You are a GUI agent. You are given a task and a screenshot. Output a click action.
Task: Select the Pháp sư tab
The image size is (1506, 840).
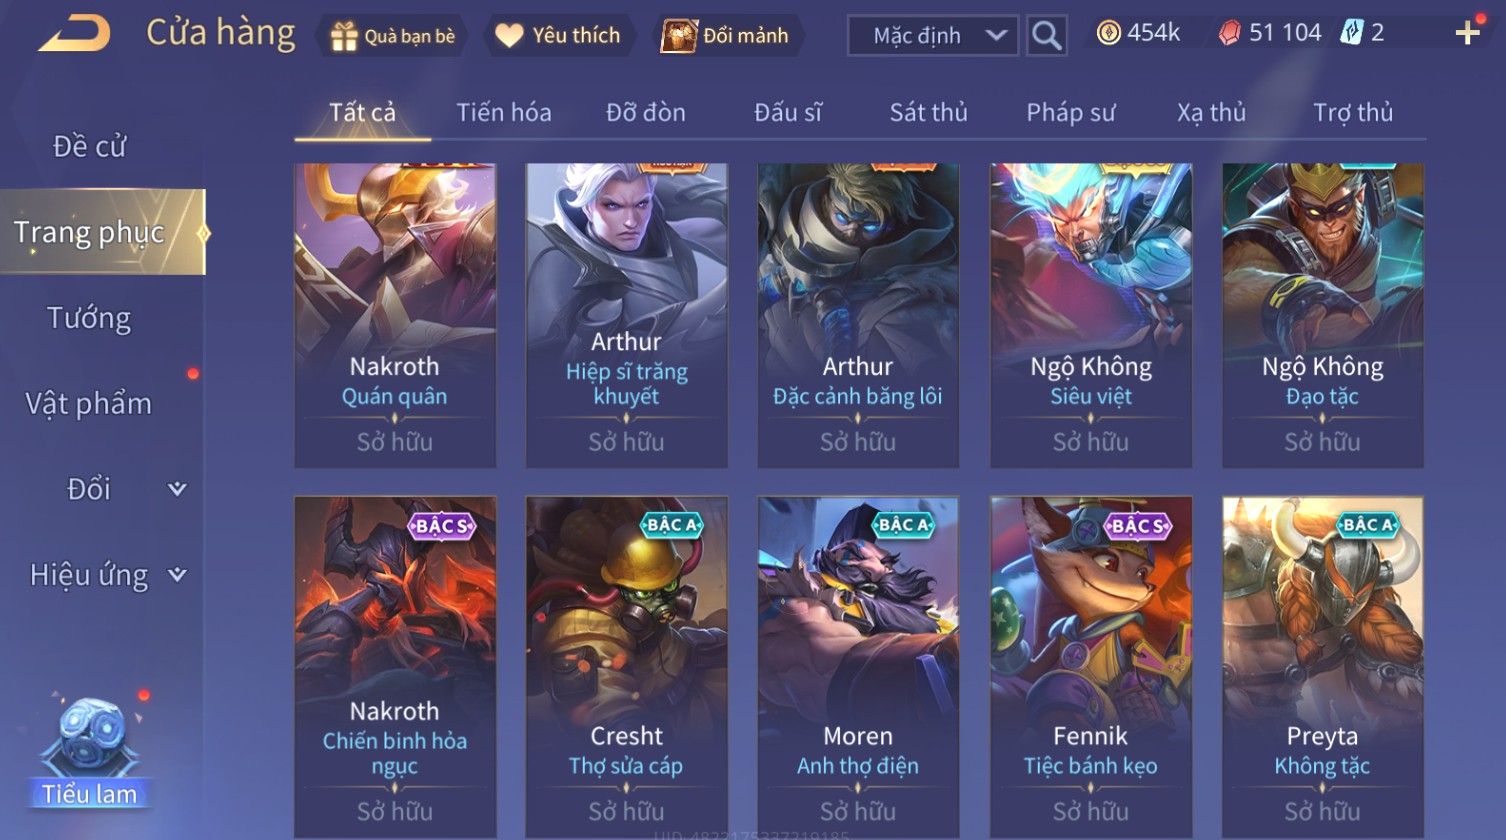coord(1070,113)
